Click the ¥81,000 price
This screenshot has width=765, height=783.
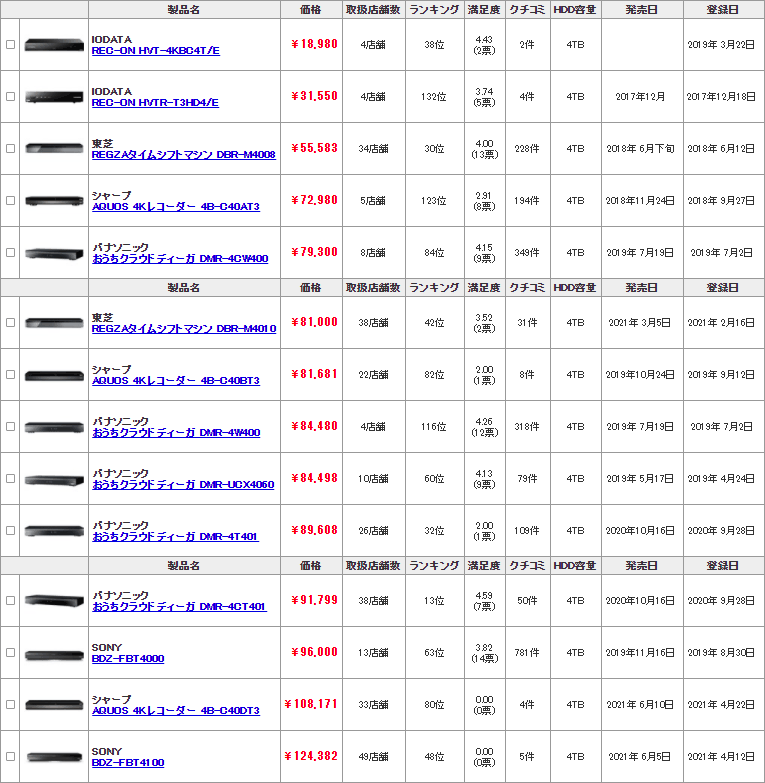tap(314, 322)
